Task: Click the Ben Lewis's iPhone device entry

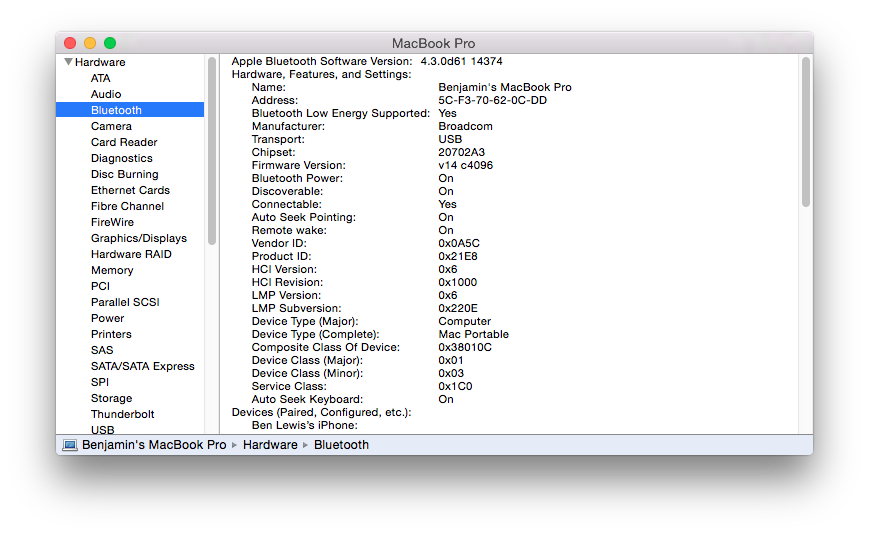Action: (x=305, y=425)
